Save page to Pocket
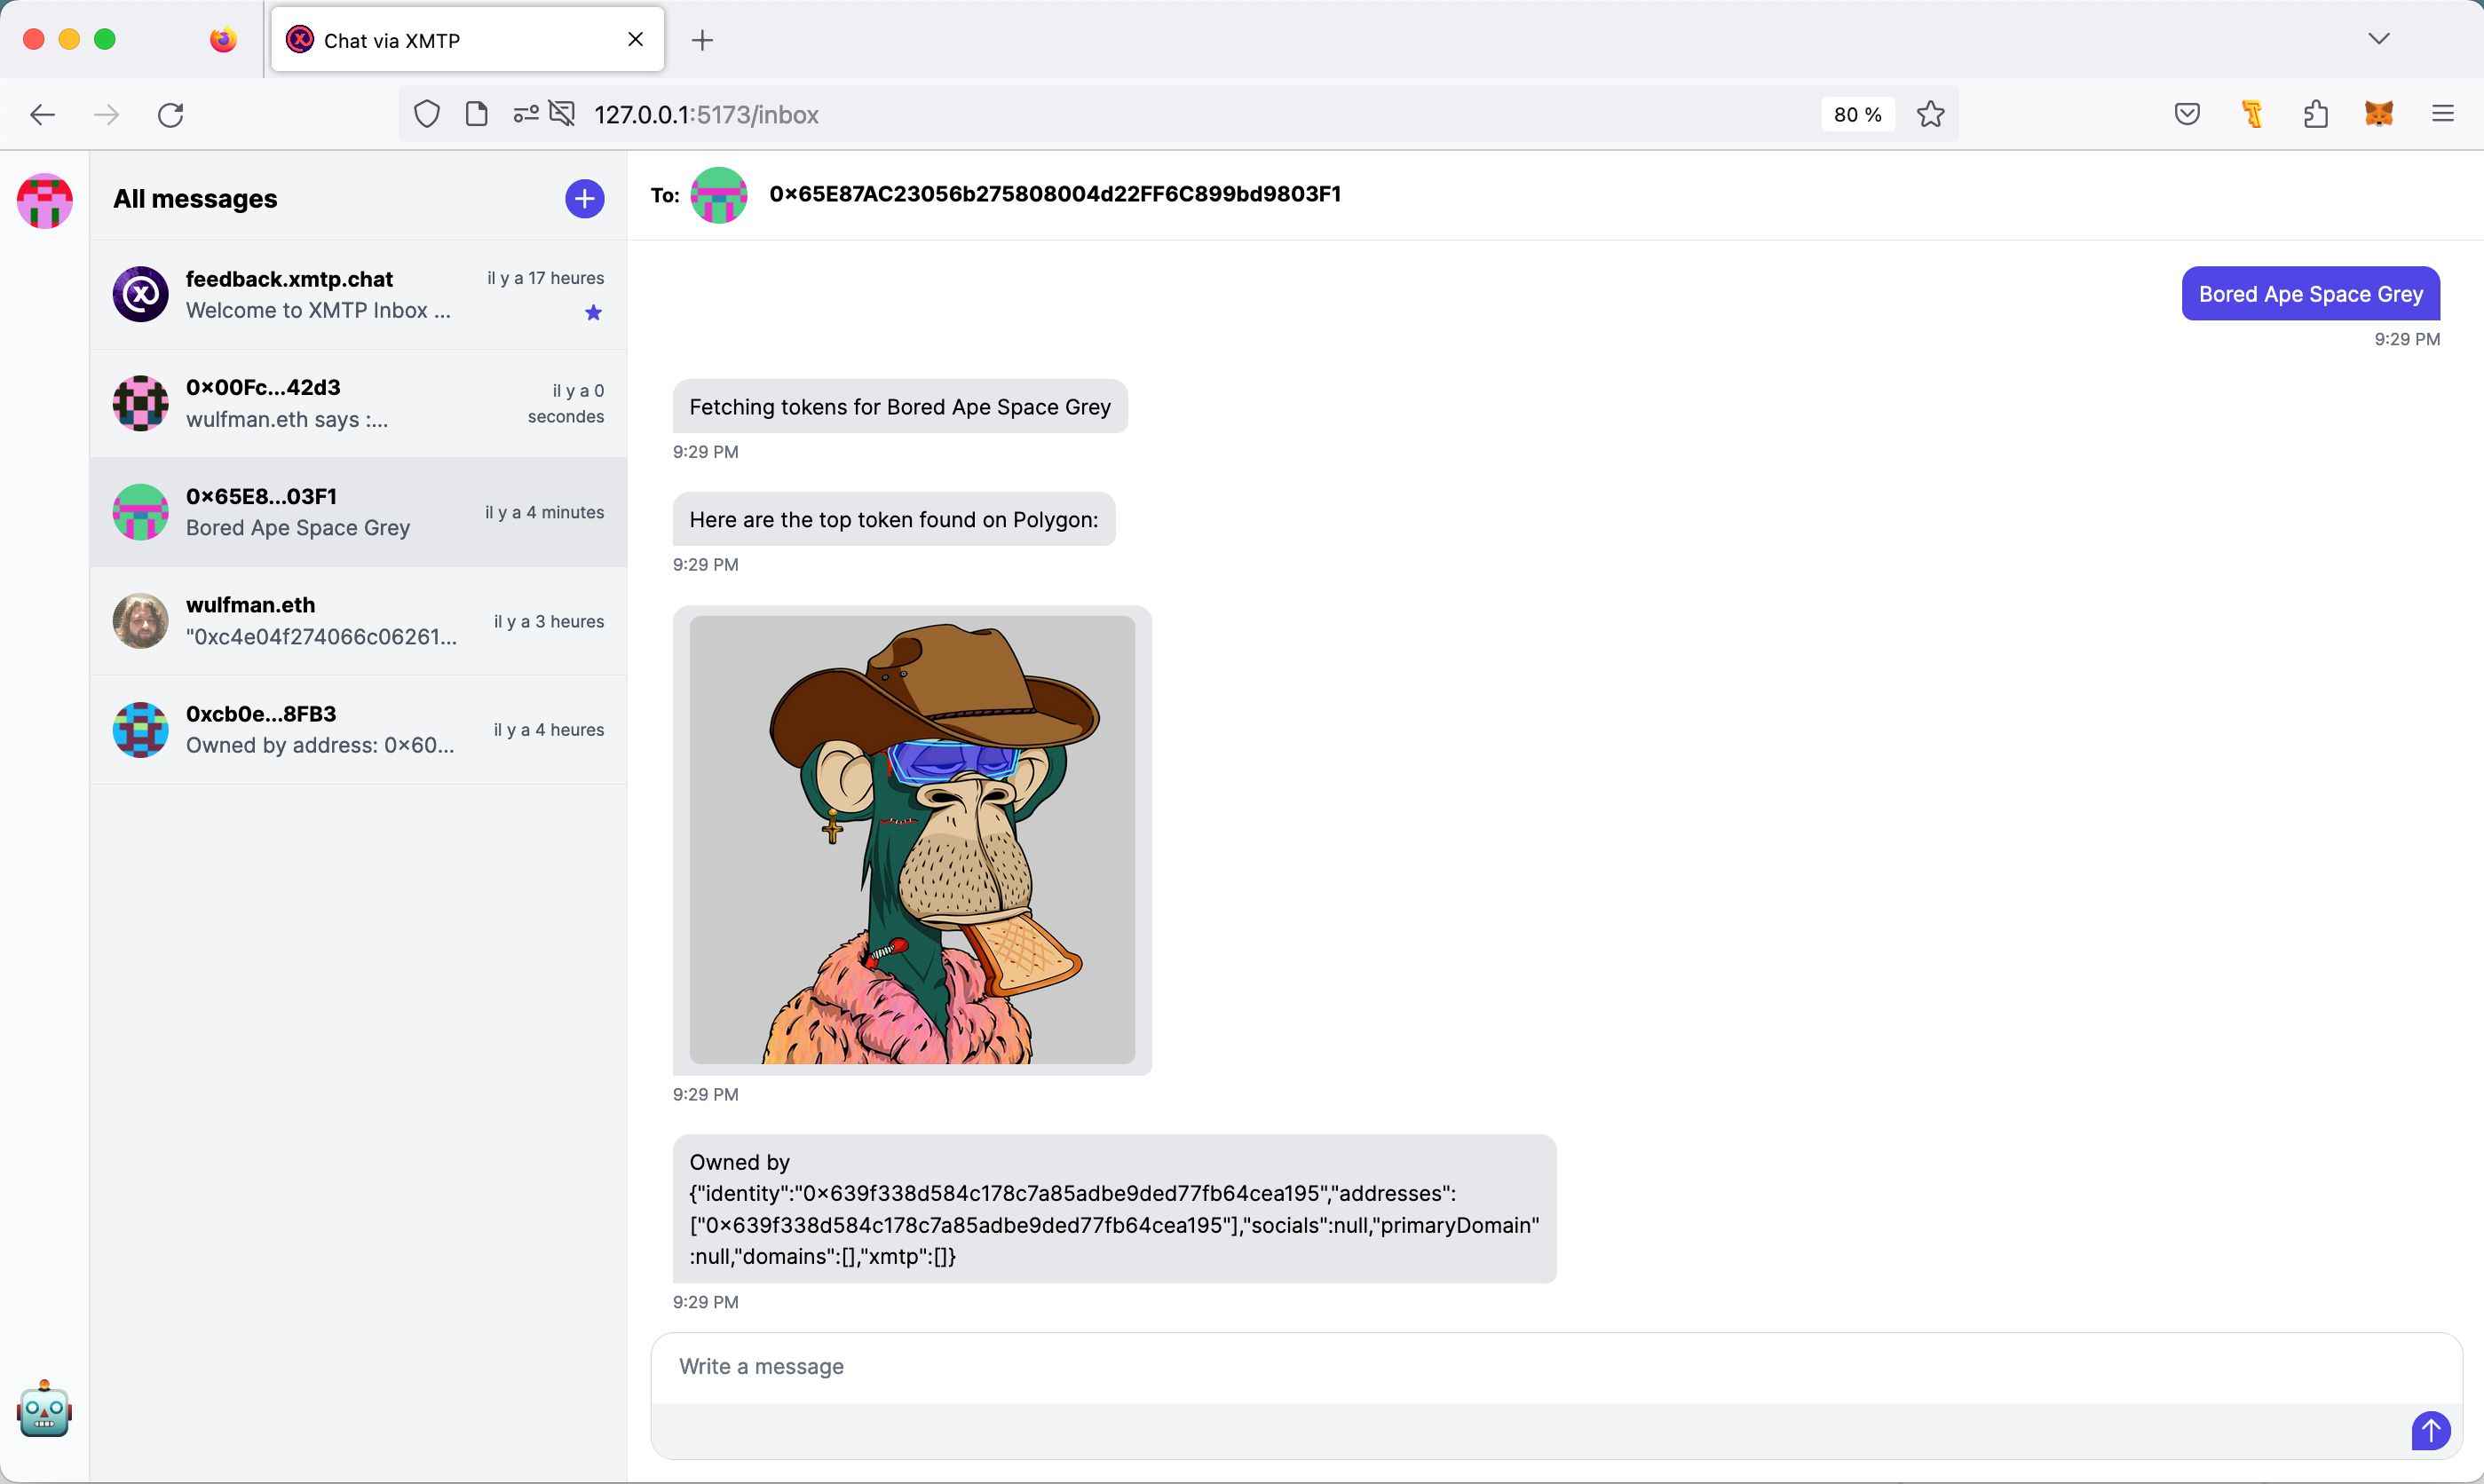The width and height of the screenshot is (2484, 1484). point(2187,114)
